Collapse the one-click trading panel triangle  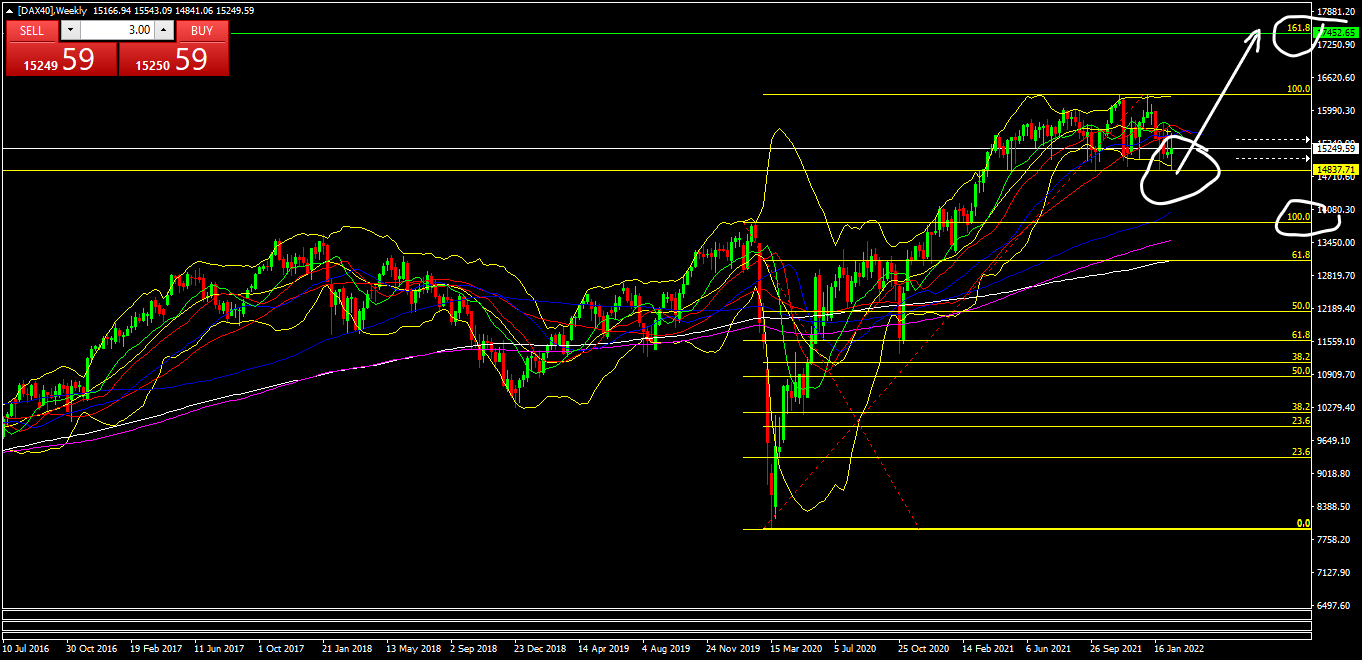click(x=9, y=10)
